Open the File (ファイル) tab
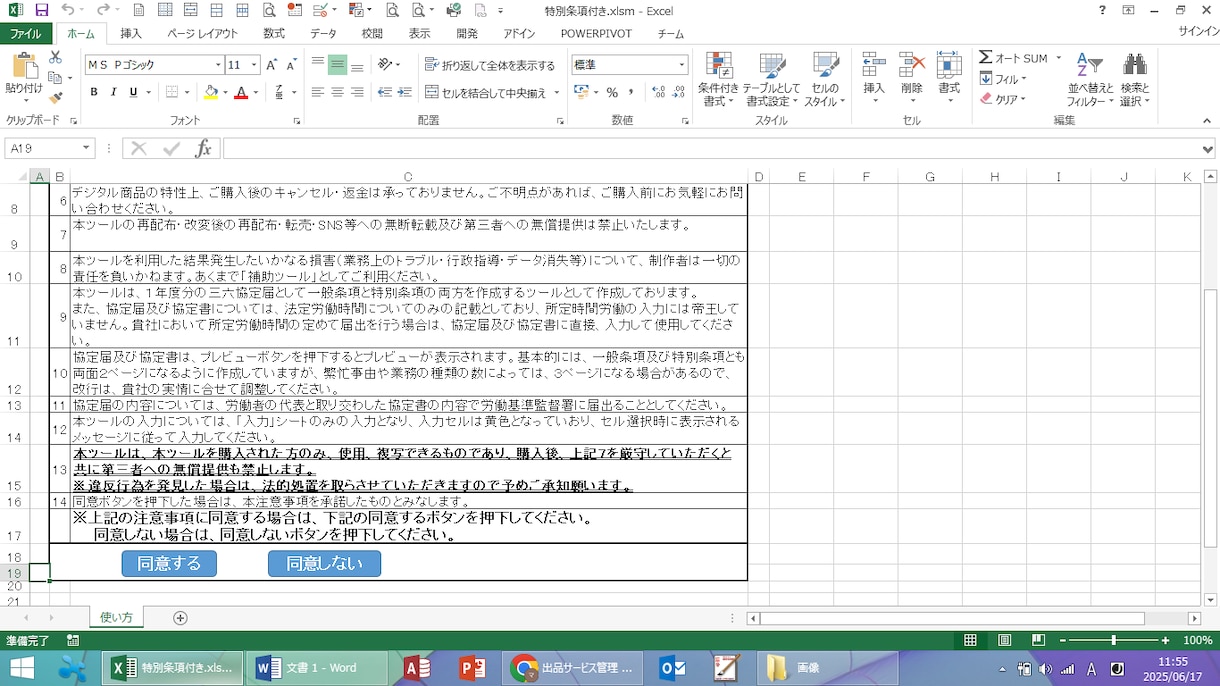Screen dimensions: 1220x686 (x=26, y=33)
